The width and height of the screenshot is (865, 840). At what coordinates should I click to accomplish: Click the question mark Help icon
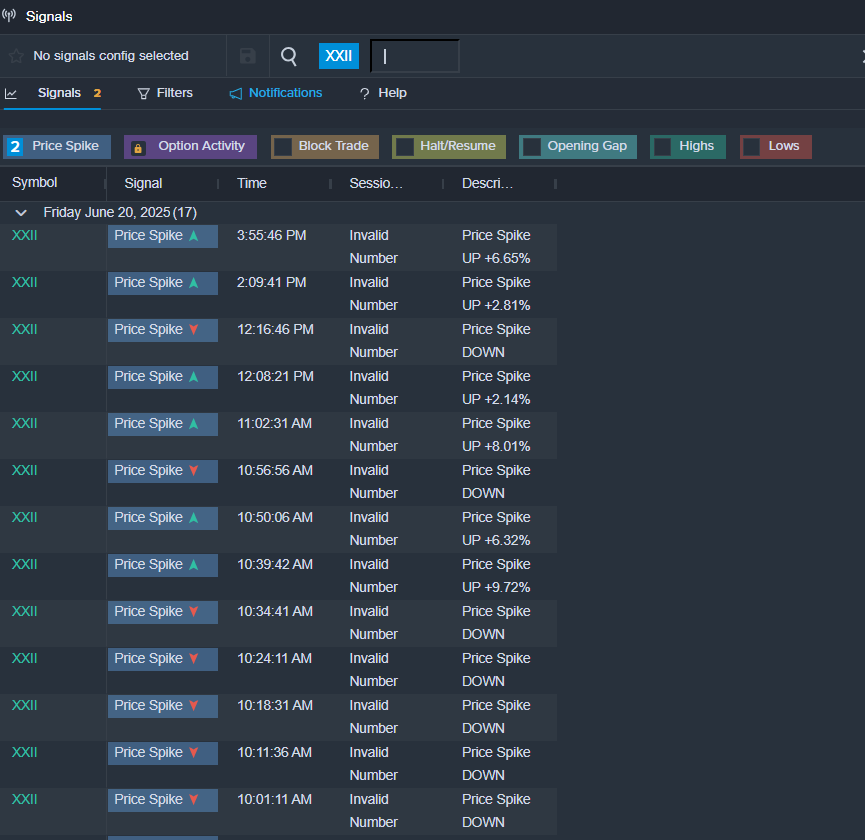[x=365, y=93]
